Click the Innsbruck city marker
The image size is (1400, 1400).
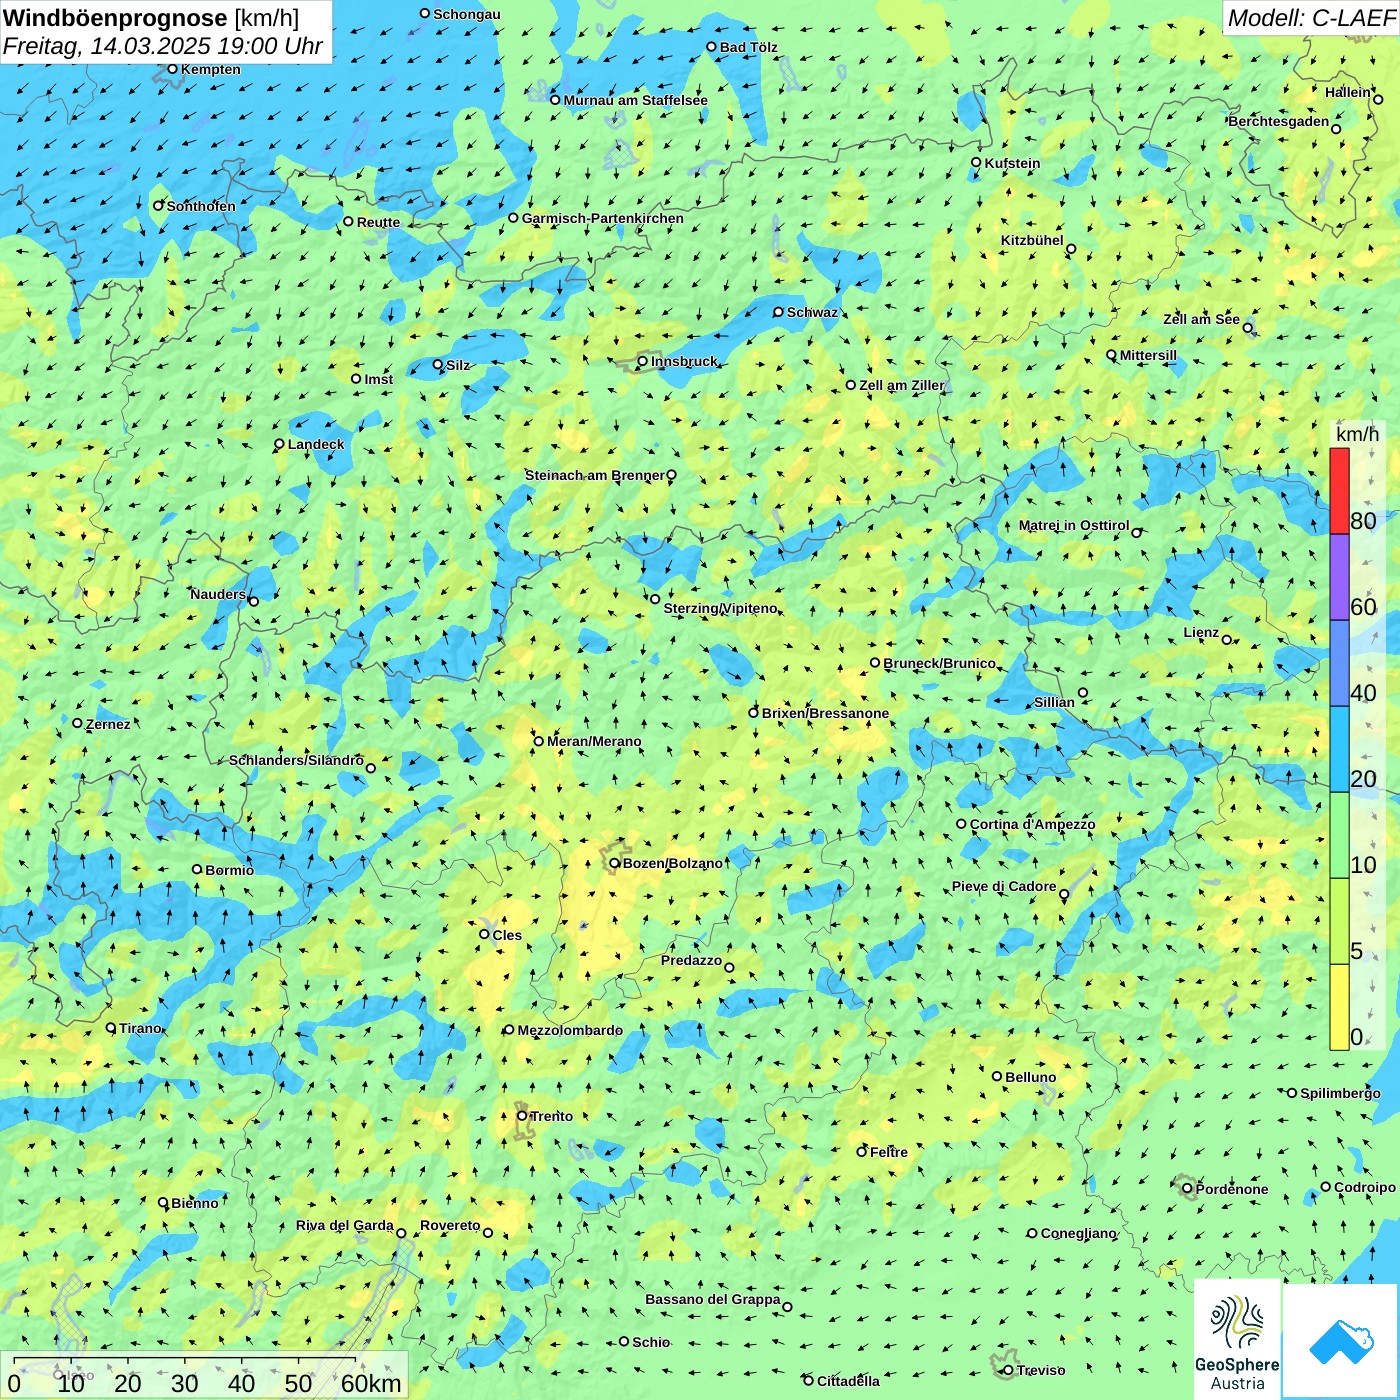coord(643,361)
